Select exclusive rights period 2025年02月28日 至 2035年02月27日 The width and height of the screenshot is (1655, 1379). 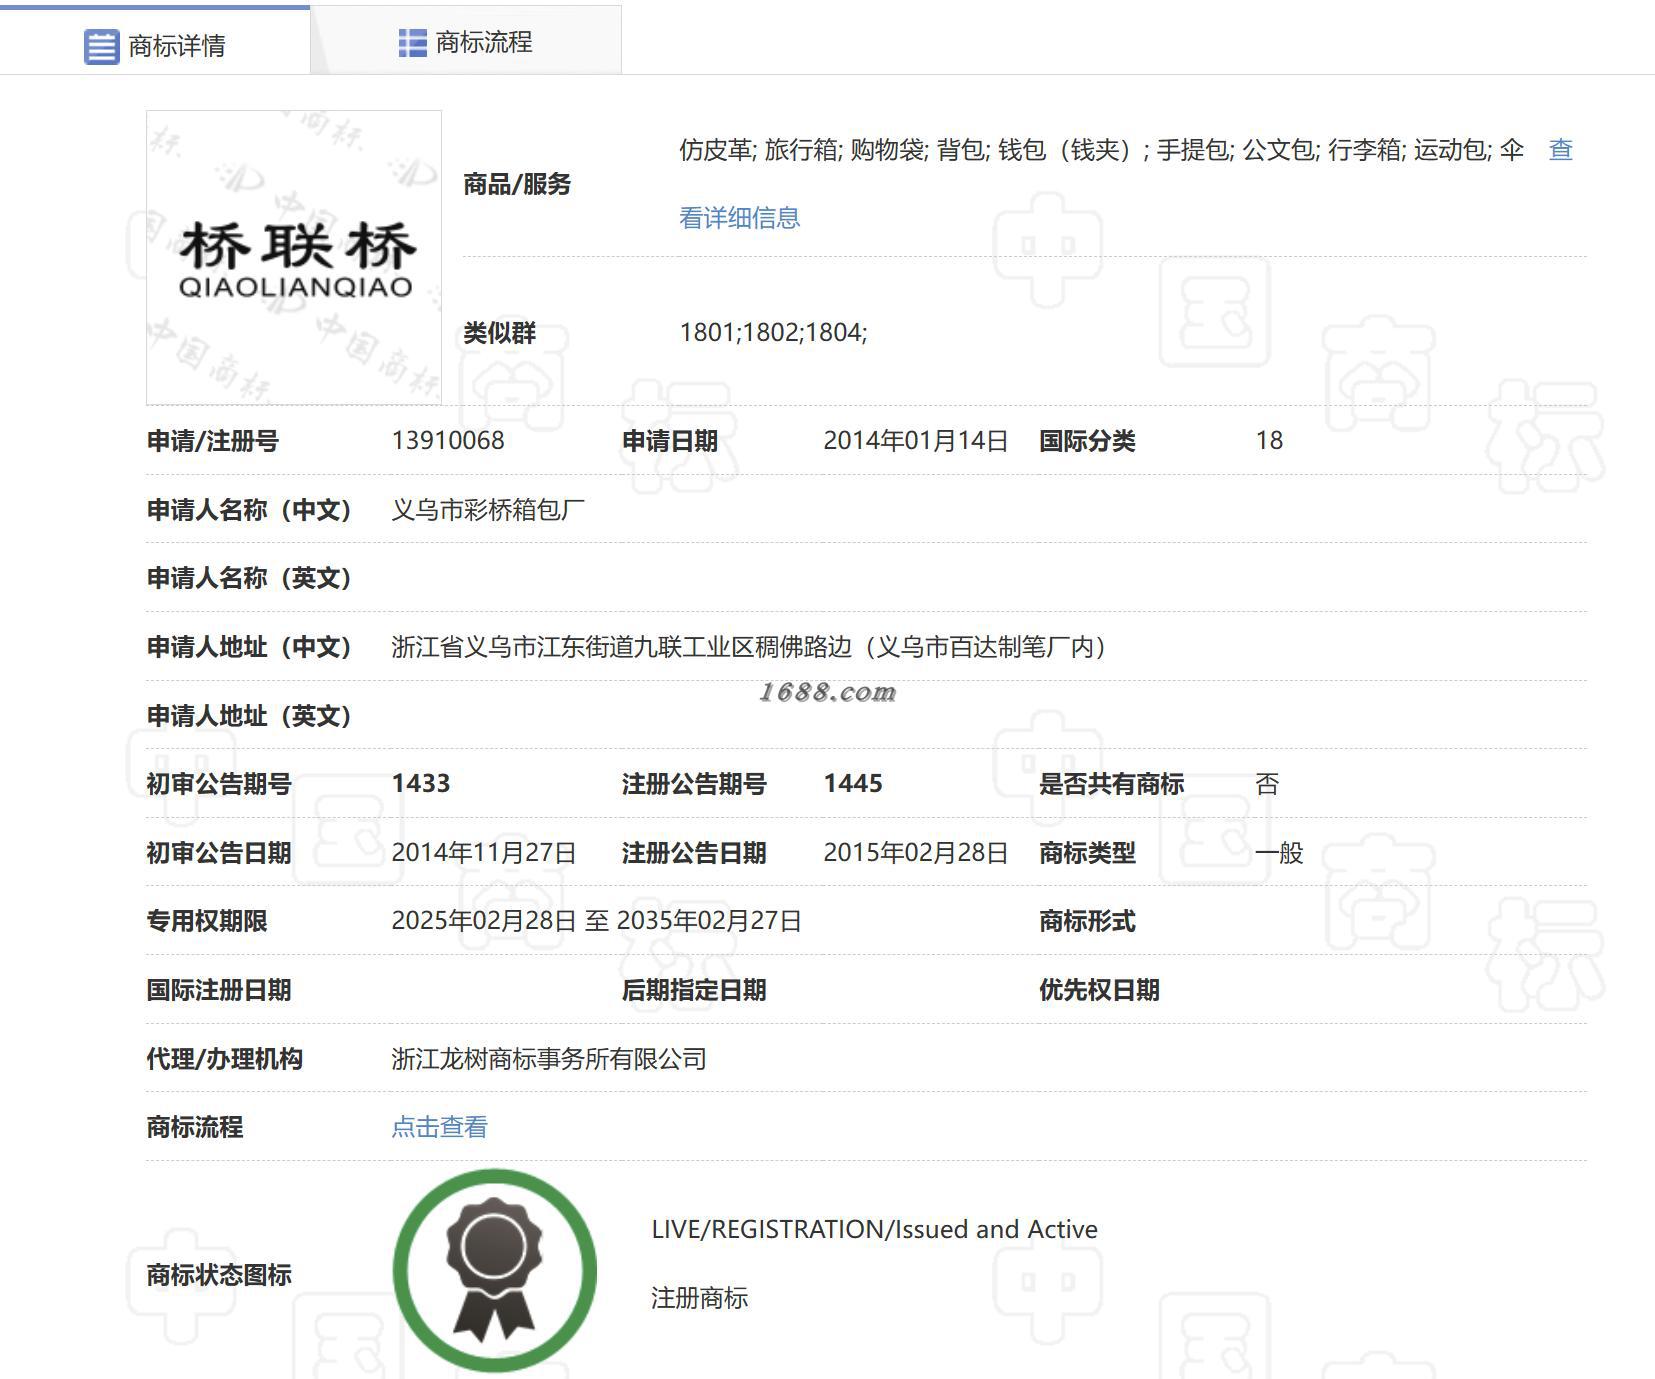[597, 921]
